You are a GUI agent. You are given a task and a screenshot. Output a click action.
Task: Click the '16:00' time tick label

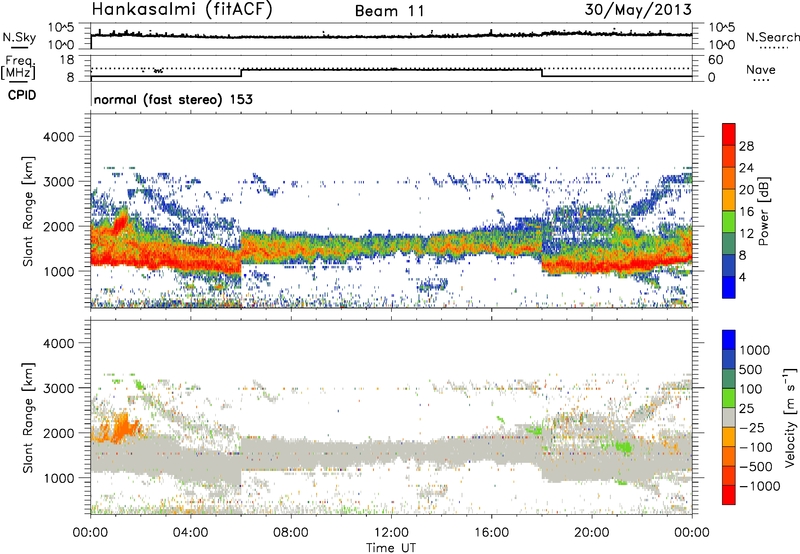pos(491,533)
